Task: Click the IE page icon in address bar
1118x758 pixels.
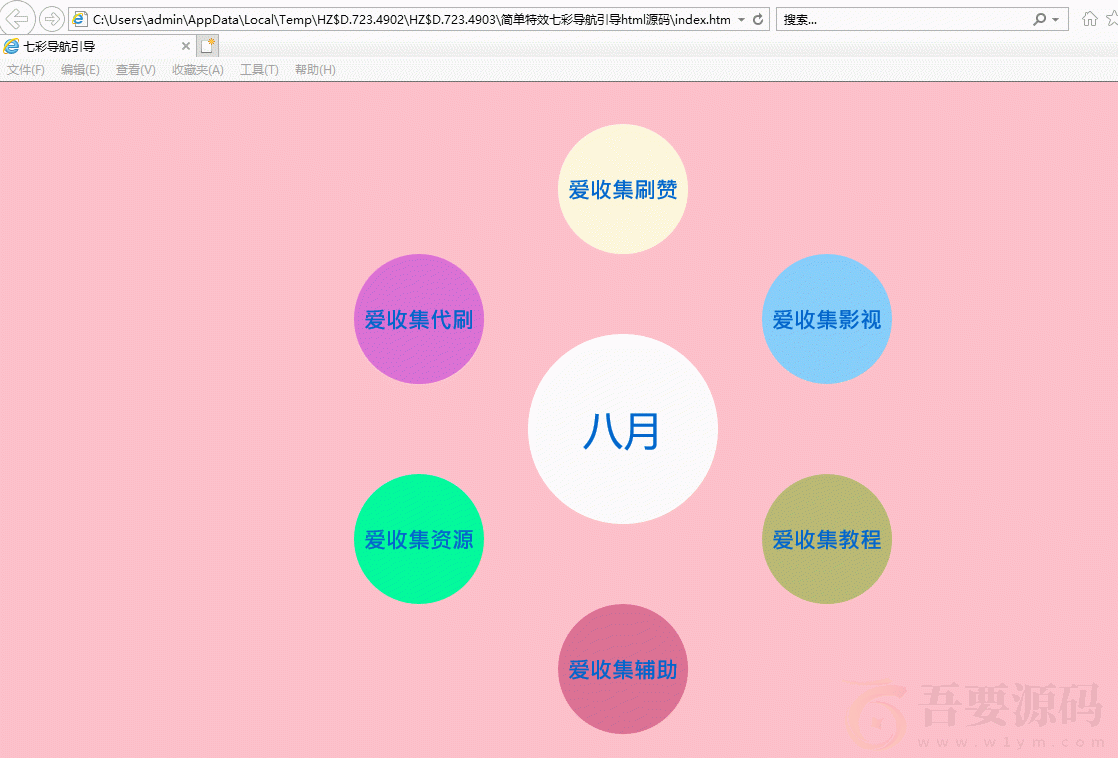Action: point(80,20)
